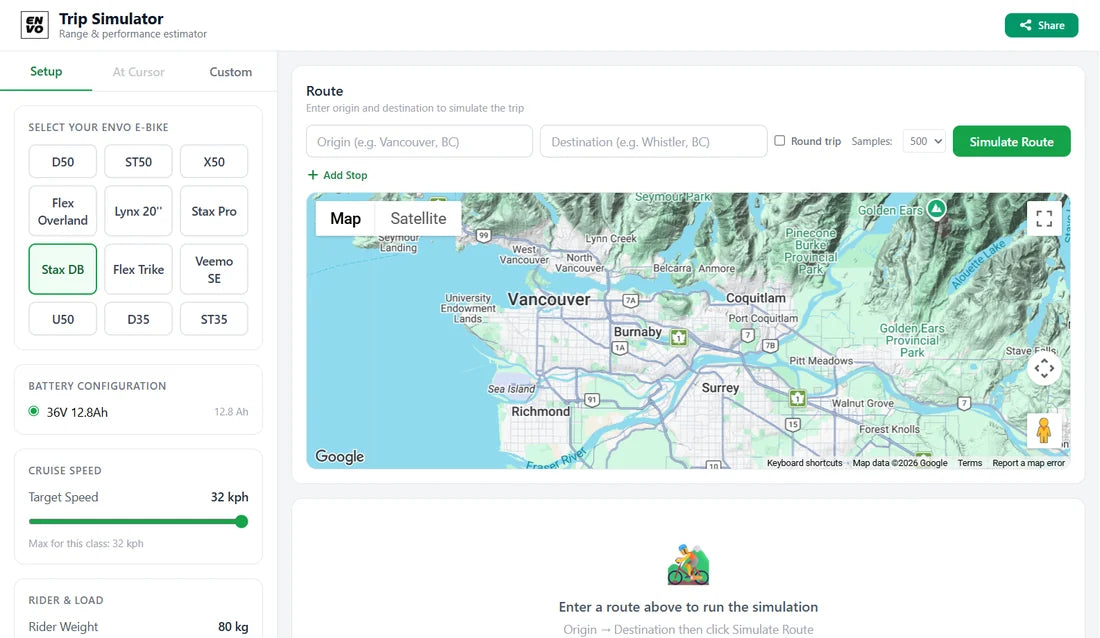1100x638 pixels.
Task: Select the Lynx 20'' e-bike
Action: point(138,211)
